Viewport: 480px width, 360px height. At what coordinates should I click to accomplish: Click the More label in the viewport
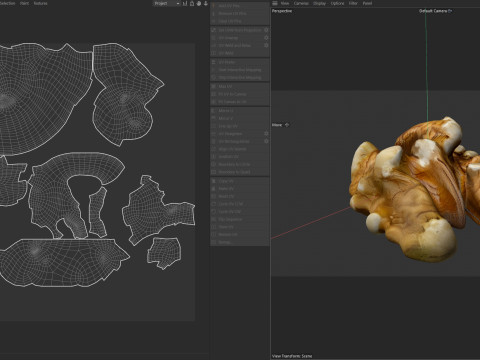coord(277,125)
